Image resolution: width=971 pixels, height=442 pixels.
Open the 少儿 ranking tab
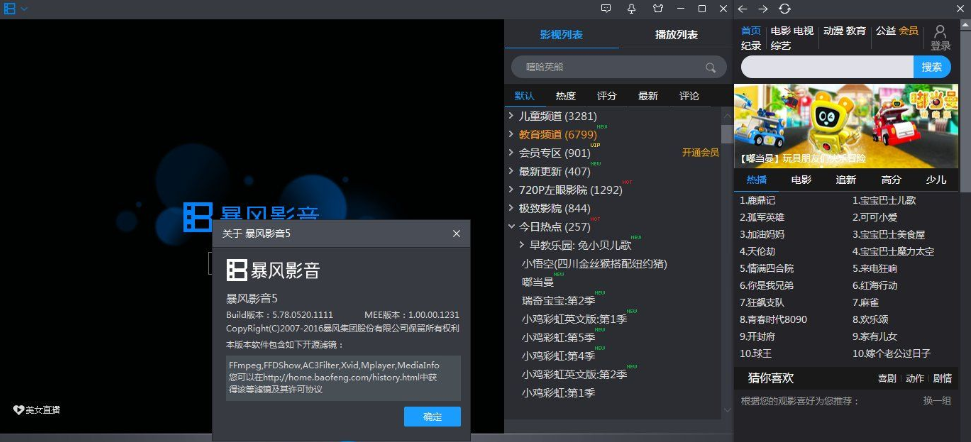936,180
